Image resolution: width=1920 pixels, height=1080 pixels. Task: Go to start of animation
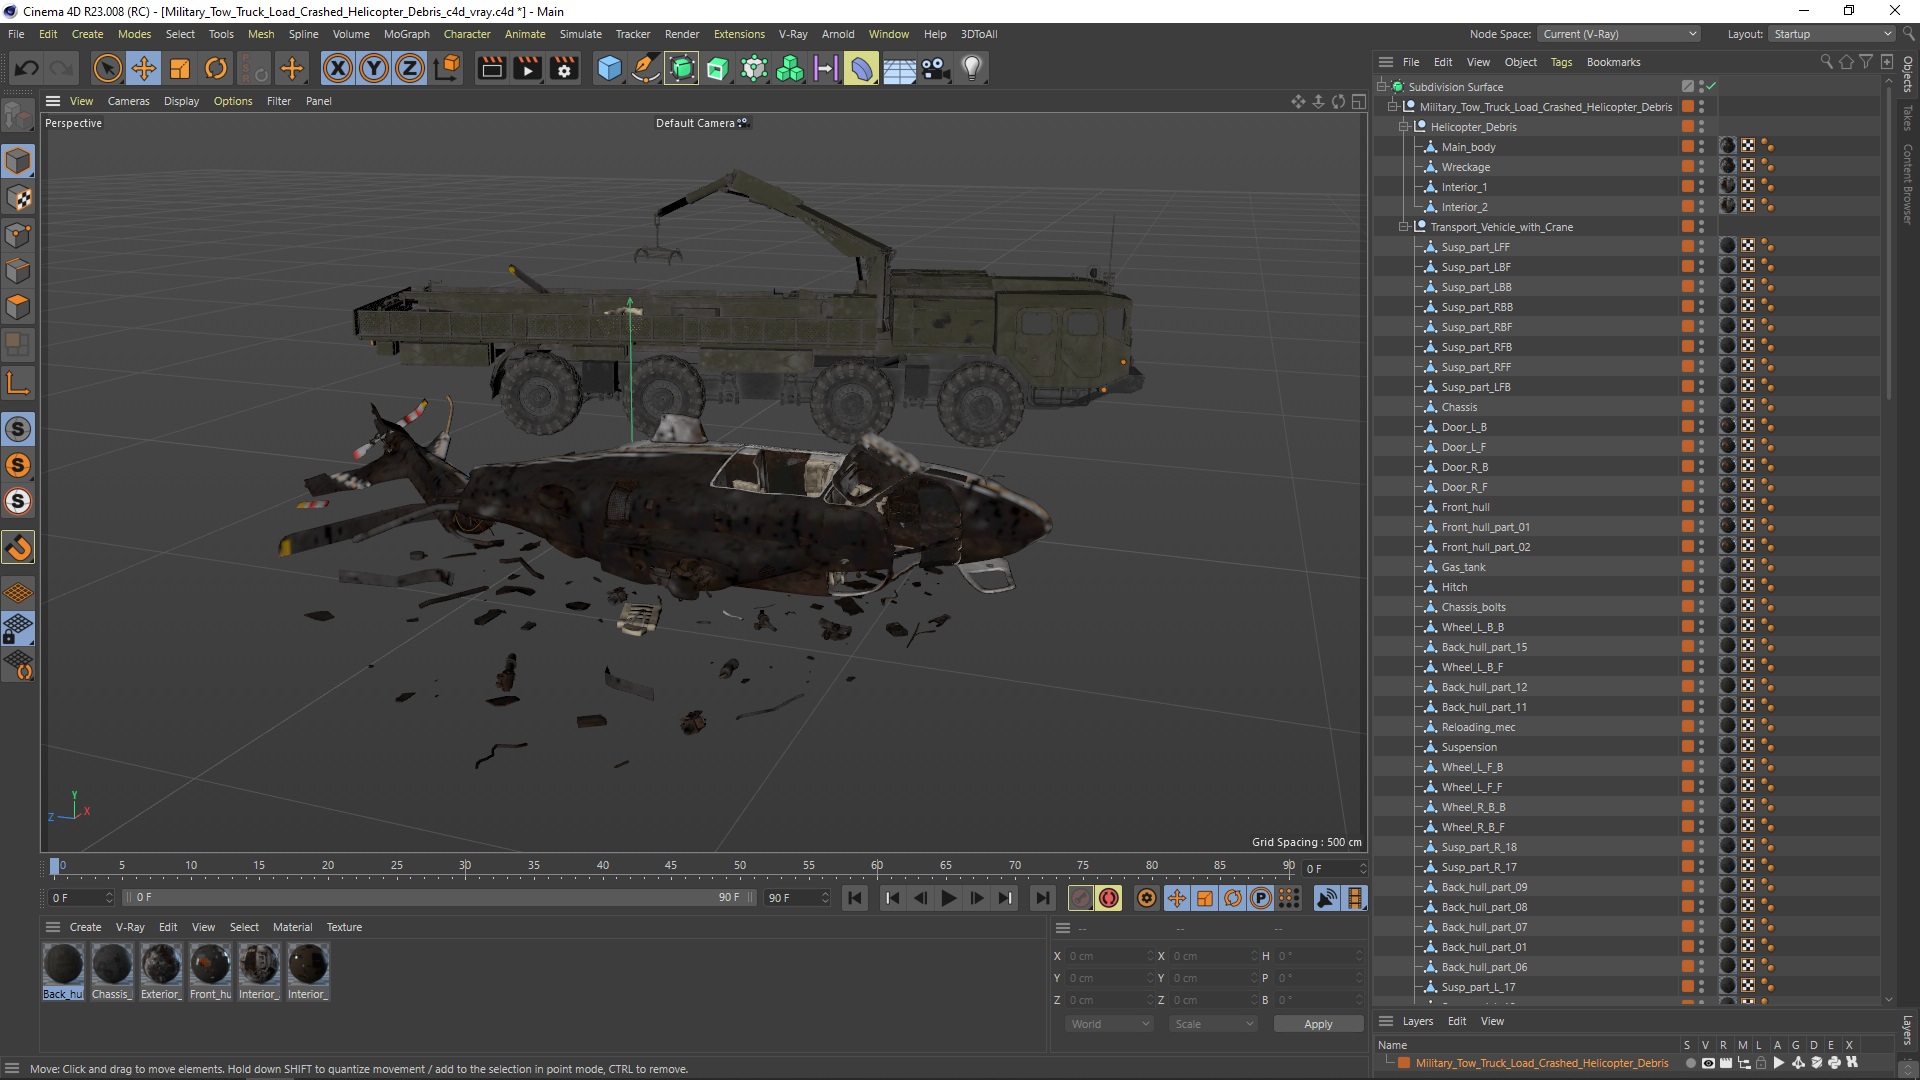855,898
